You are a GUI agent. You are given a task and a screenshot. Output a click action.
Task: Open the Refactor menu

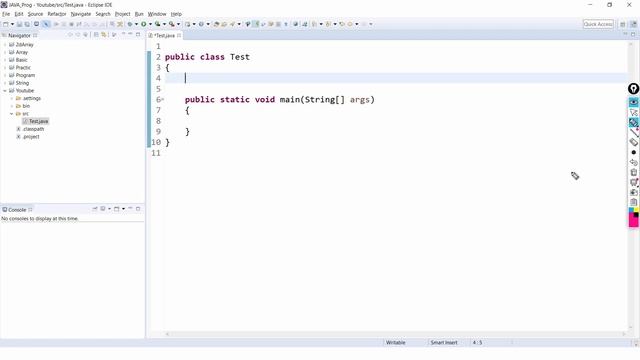[x=57, y=14]
